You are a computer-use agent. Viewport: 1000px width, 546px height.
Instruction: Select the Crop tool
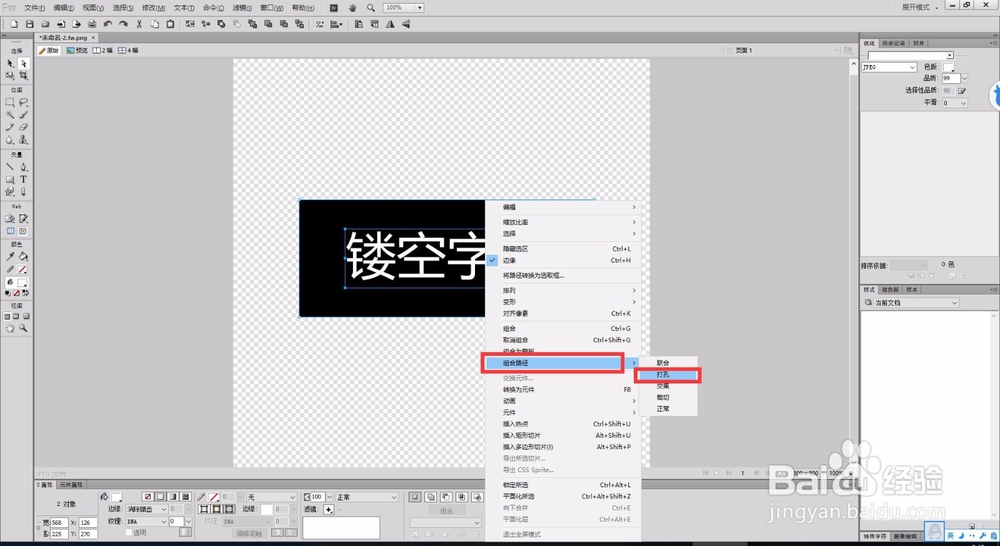[x=24, y=75]
